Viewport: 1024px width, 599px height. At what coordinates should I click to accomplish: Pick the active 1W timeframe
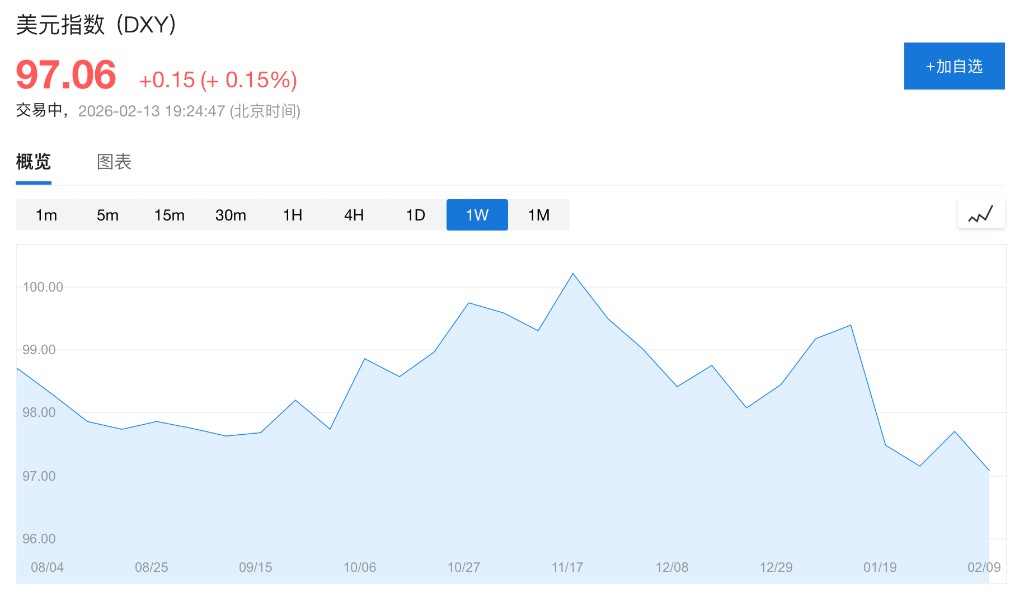(477, 215)
